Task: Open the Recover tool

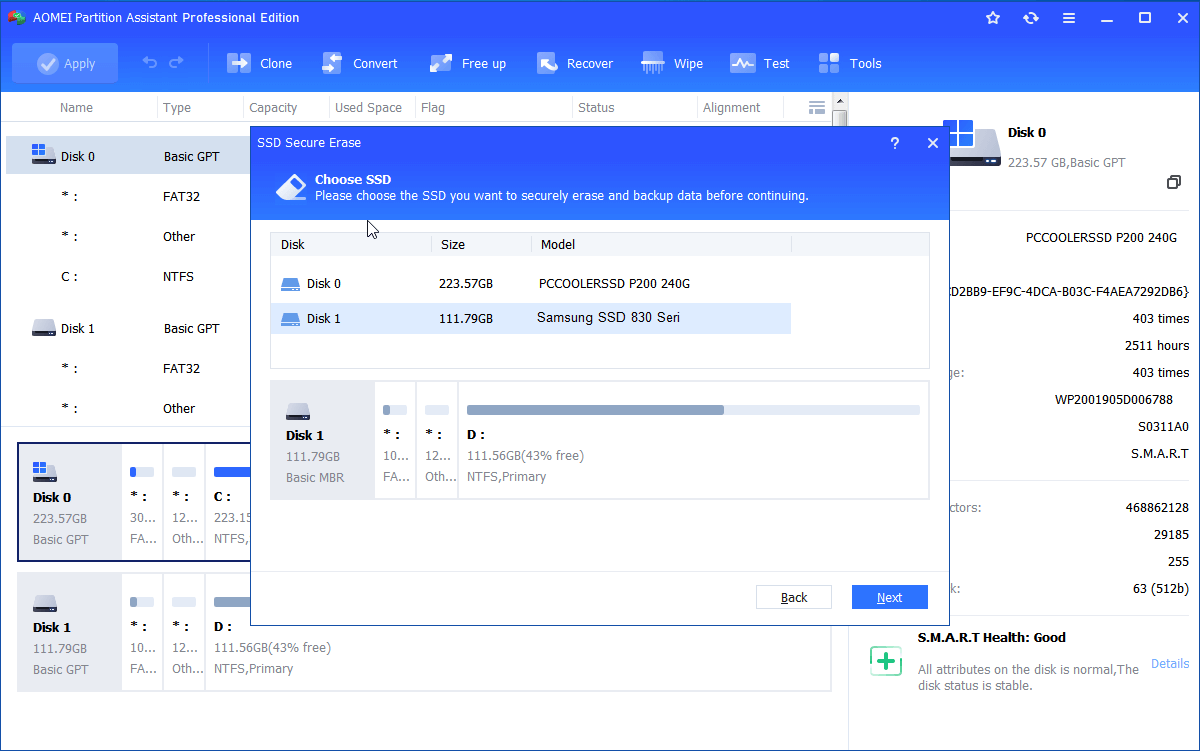Action: tap(547, 63)
